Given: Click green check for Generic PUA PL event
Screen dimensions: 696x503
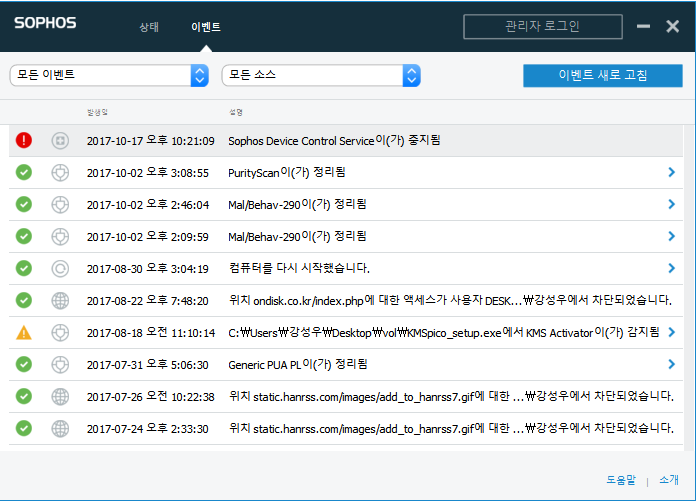Looking at the screenshot, I should (24, 364).
